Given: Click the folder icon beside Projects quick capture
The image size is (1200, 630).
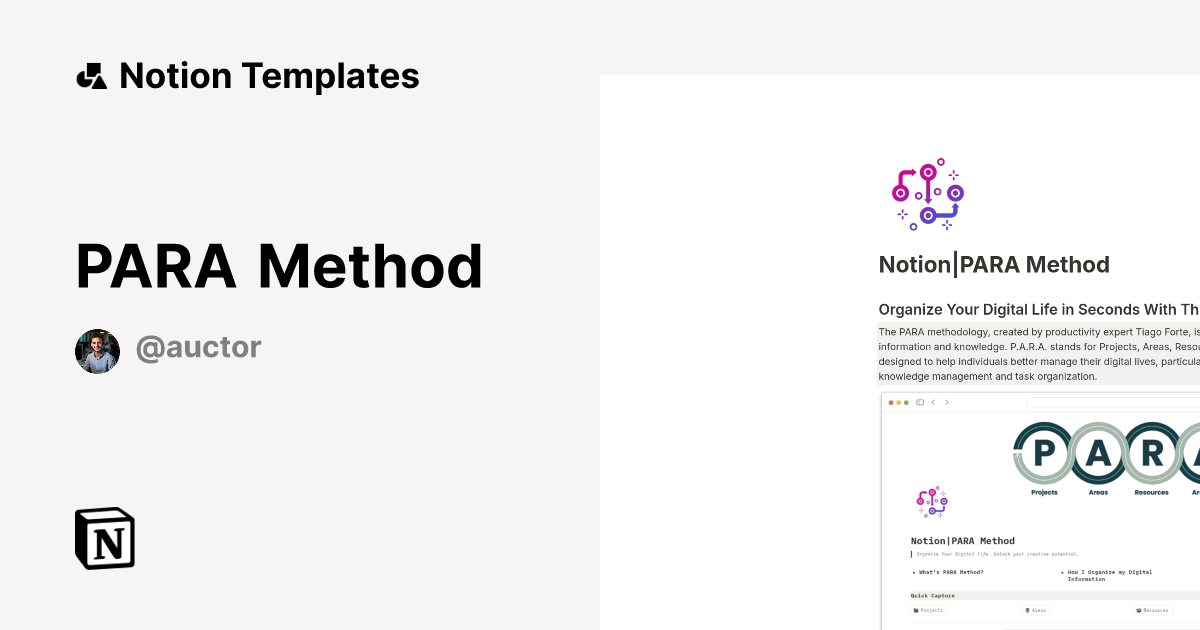Looking at the screenshot, I should [x=916, y=610].
